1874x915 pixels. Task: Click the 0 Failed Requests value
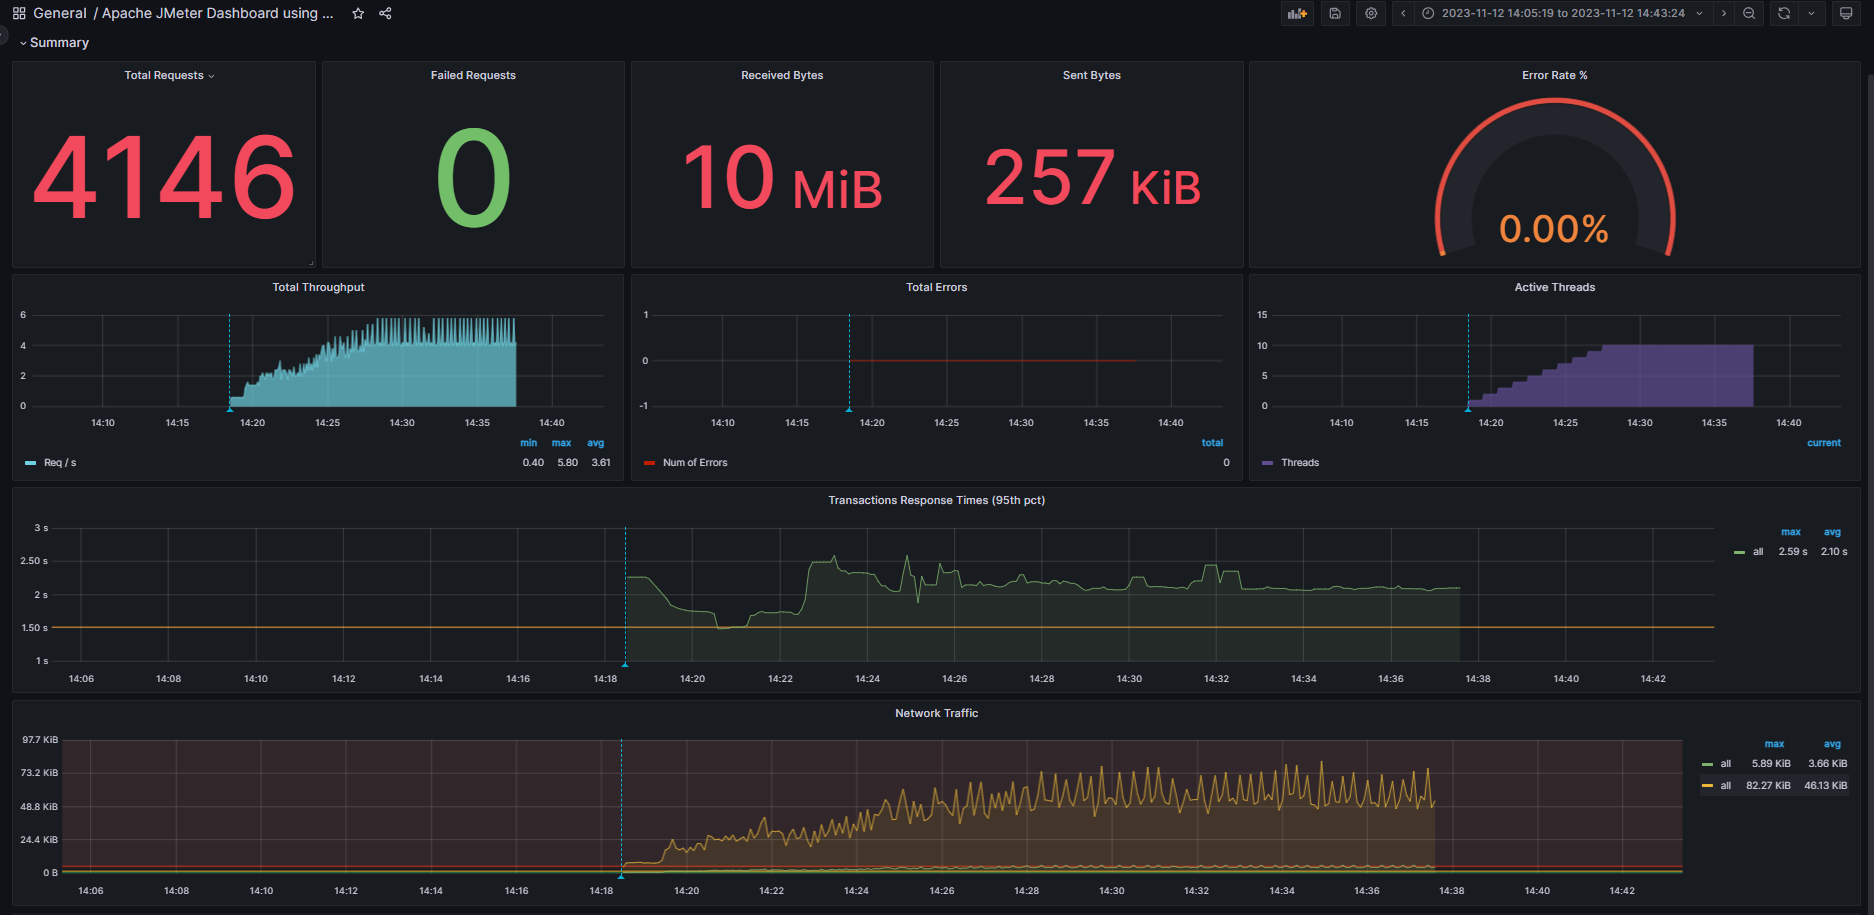click(473, 178)
